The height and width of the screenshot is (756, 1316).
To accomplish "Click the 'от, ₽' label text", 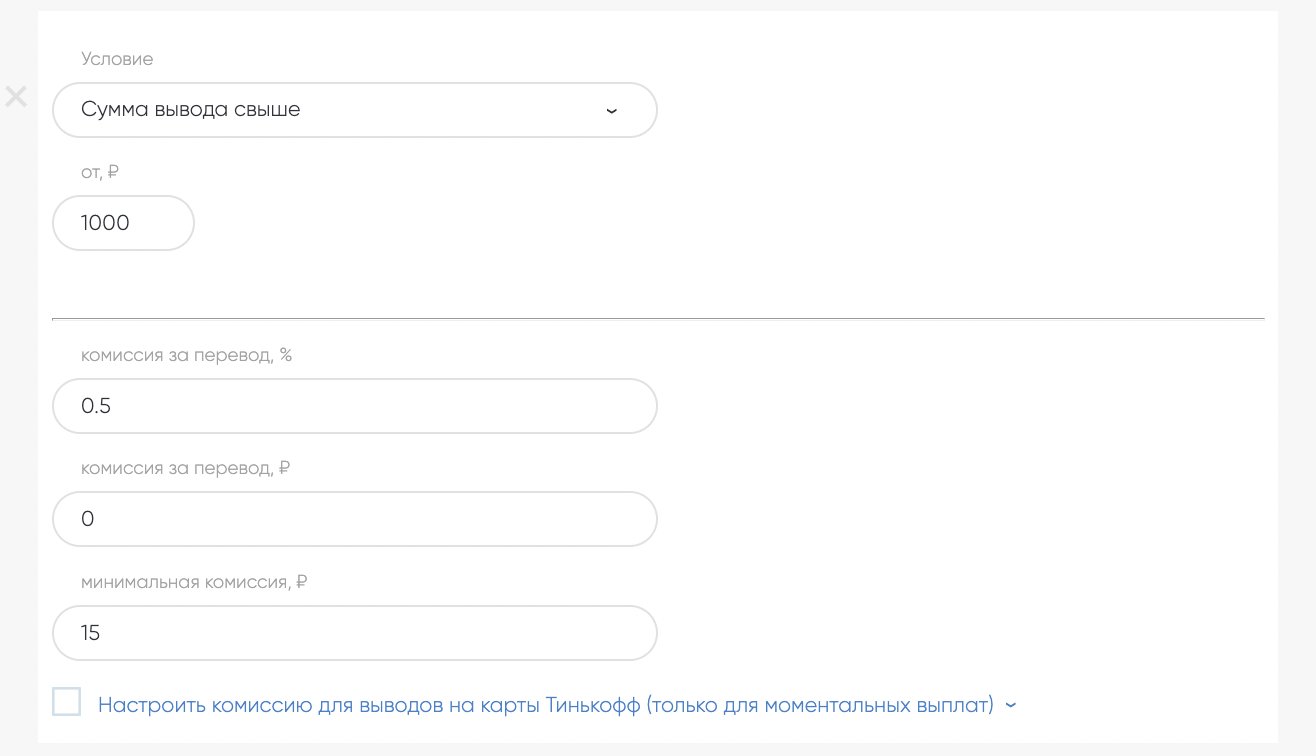I will [x=100, y=172].
